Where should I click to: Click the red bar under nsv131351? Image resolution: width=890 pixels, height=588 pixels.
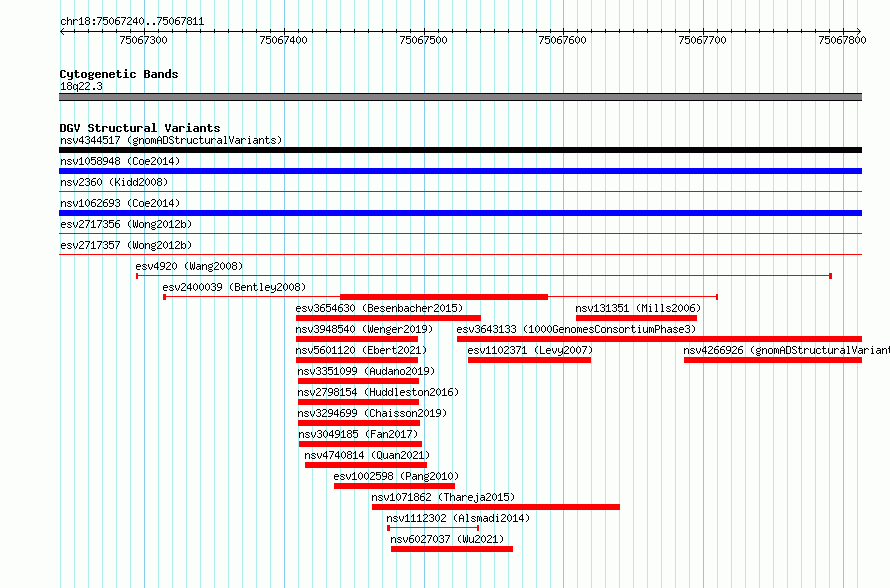point(636,318)
